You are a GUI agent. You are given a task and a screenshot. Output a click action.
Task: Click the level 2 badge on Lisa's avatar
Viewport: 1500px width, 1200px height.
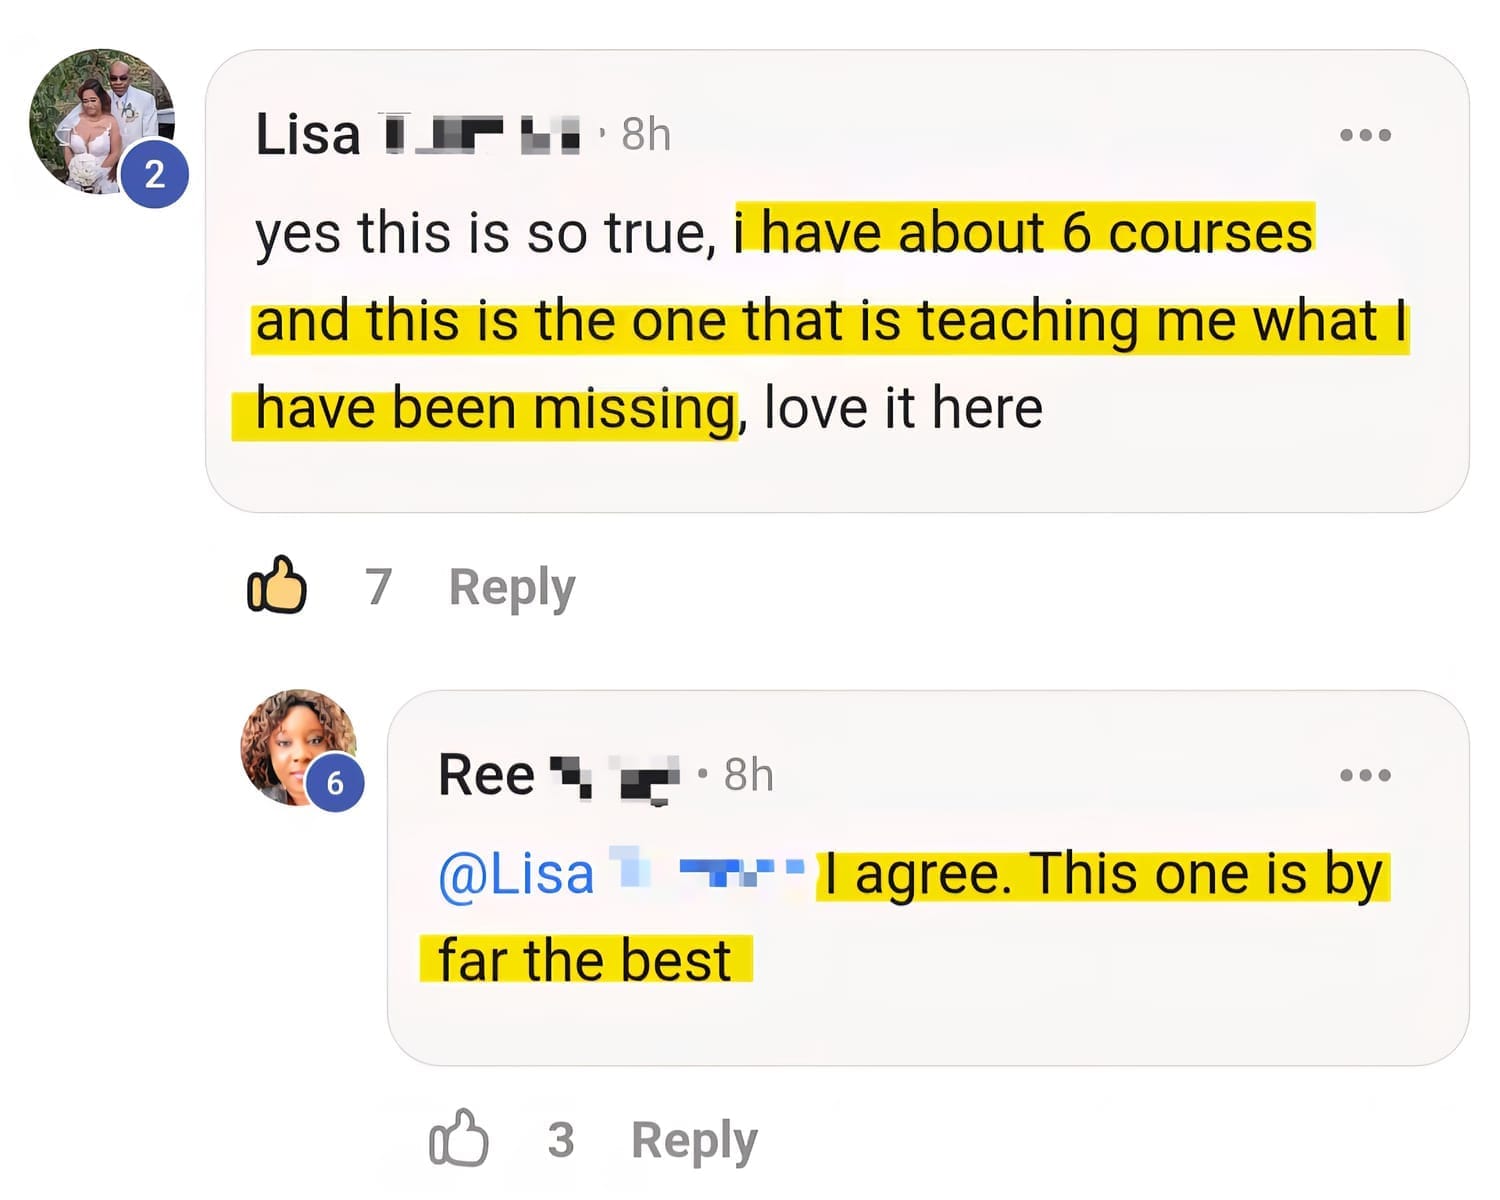point(154,175)
